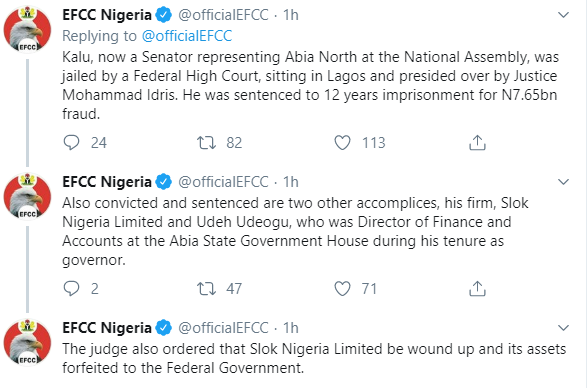Click EFCC avatar on the third tweet

(x=27, y=342)
